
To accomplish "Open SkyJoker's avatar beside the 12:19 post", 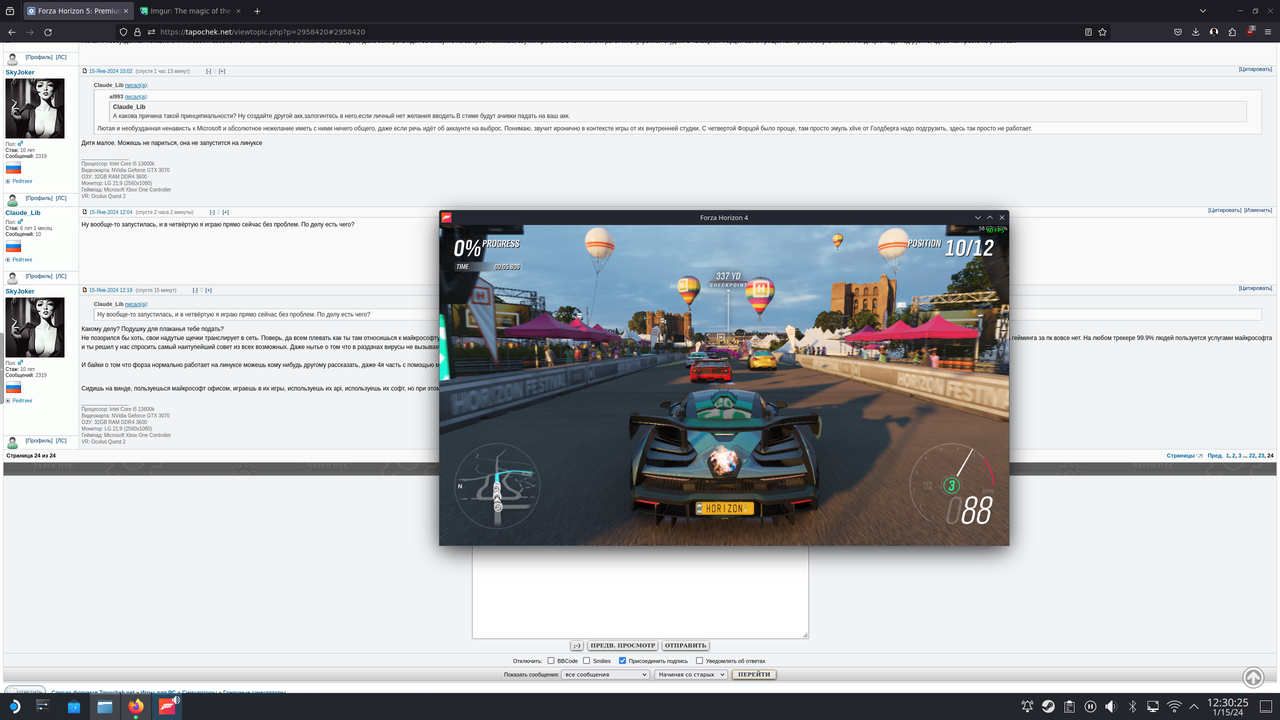I will click(x=35, y=327).
